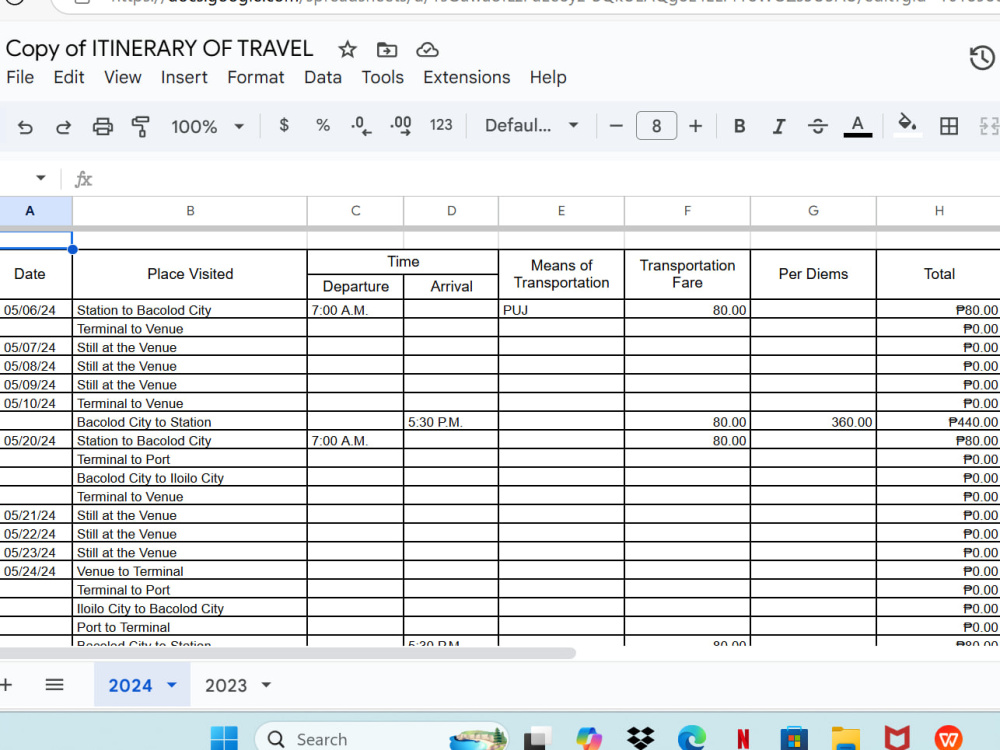The width and height of the screenshot is (1000, 750).
Task: Apply percent format icon
Action: [x=323, y=125]
